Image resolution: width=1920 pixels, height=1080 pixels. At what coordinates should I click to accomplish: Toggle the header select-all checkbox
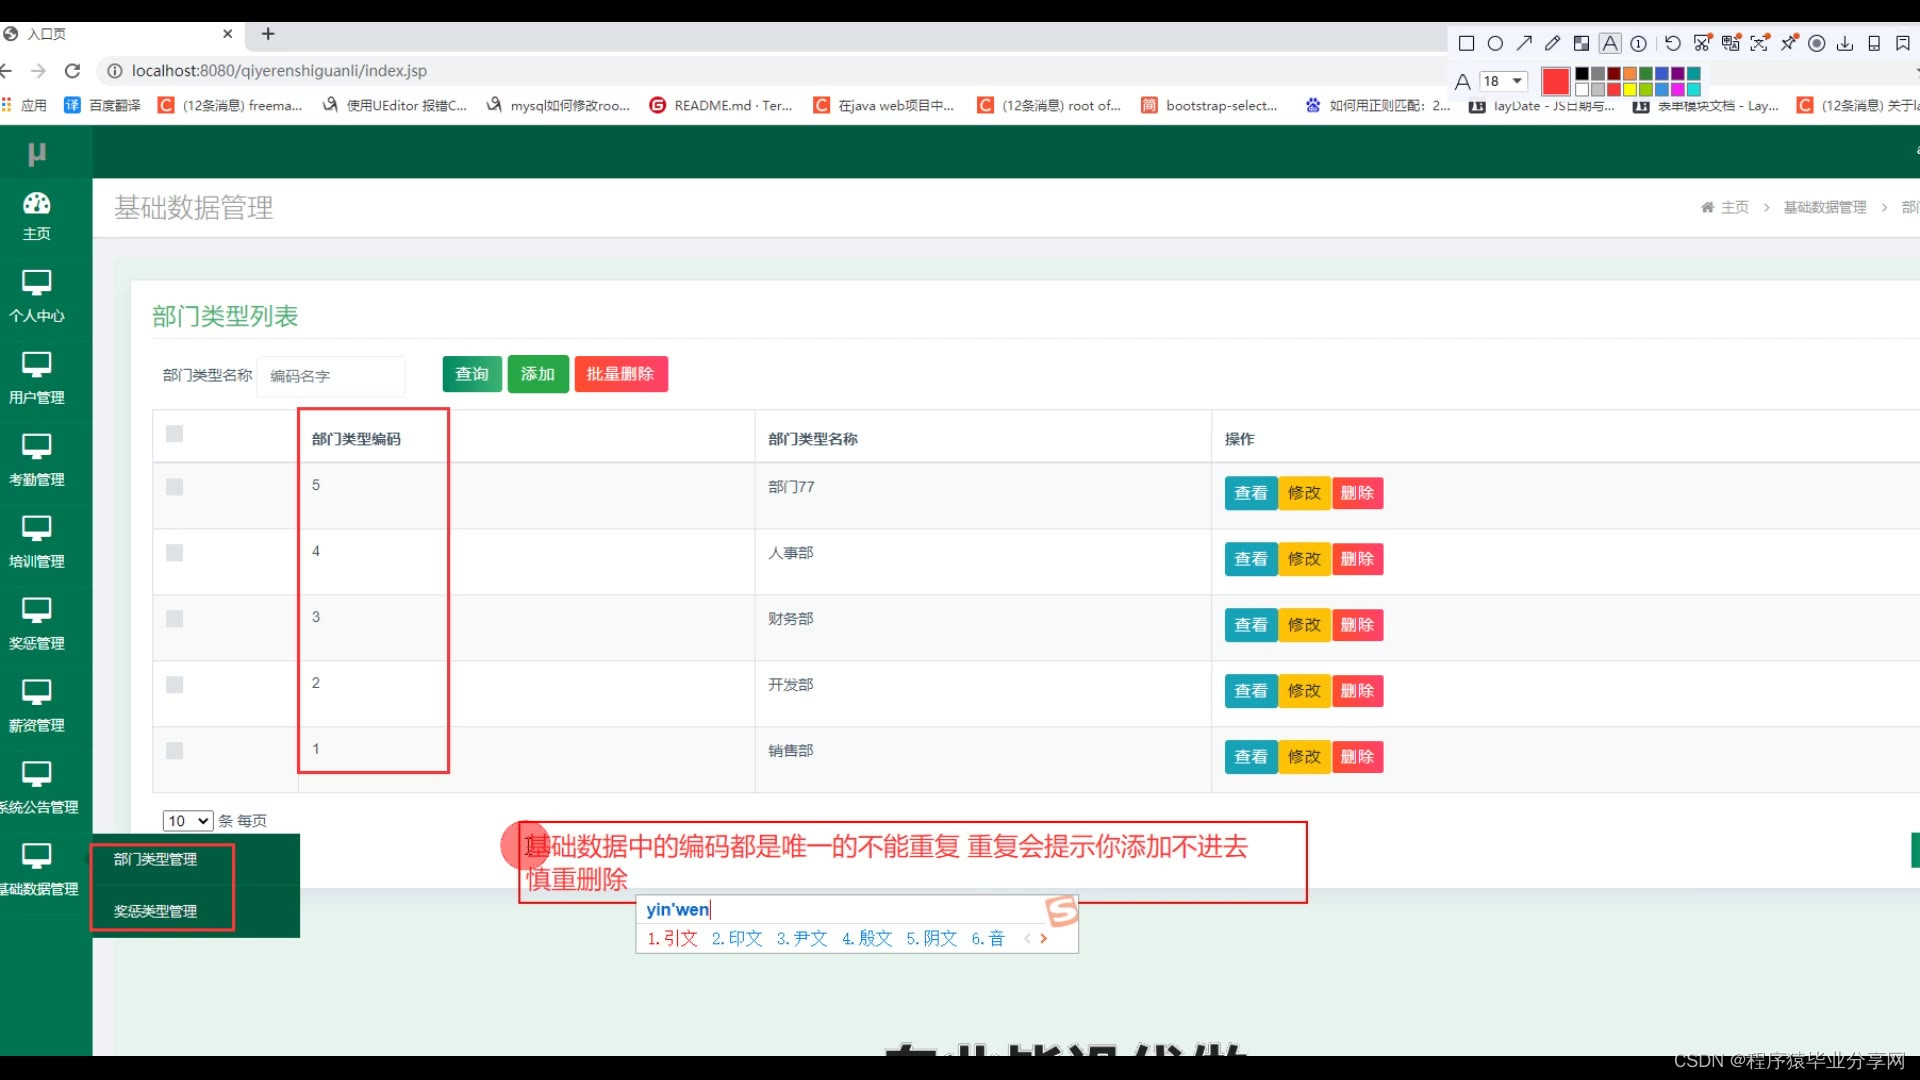(174, 434)
